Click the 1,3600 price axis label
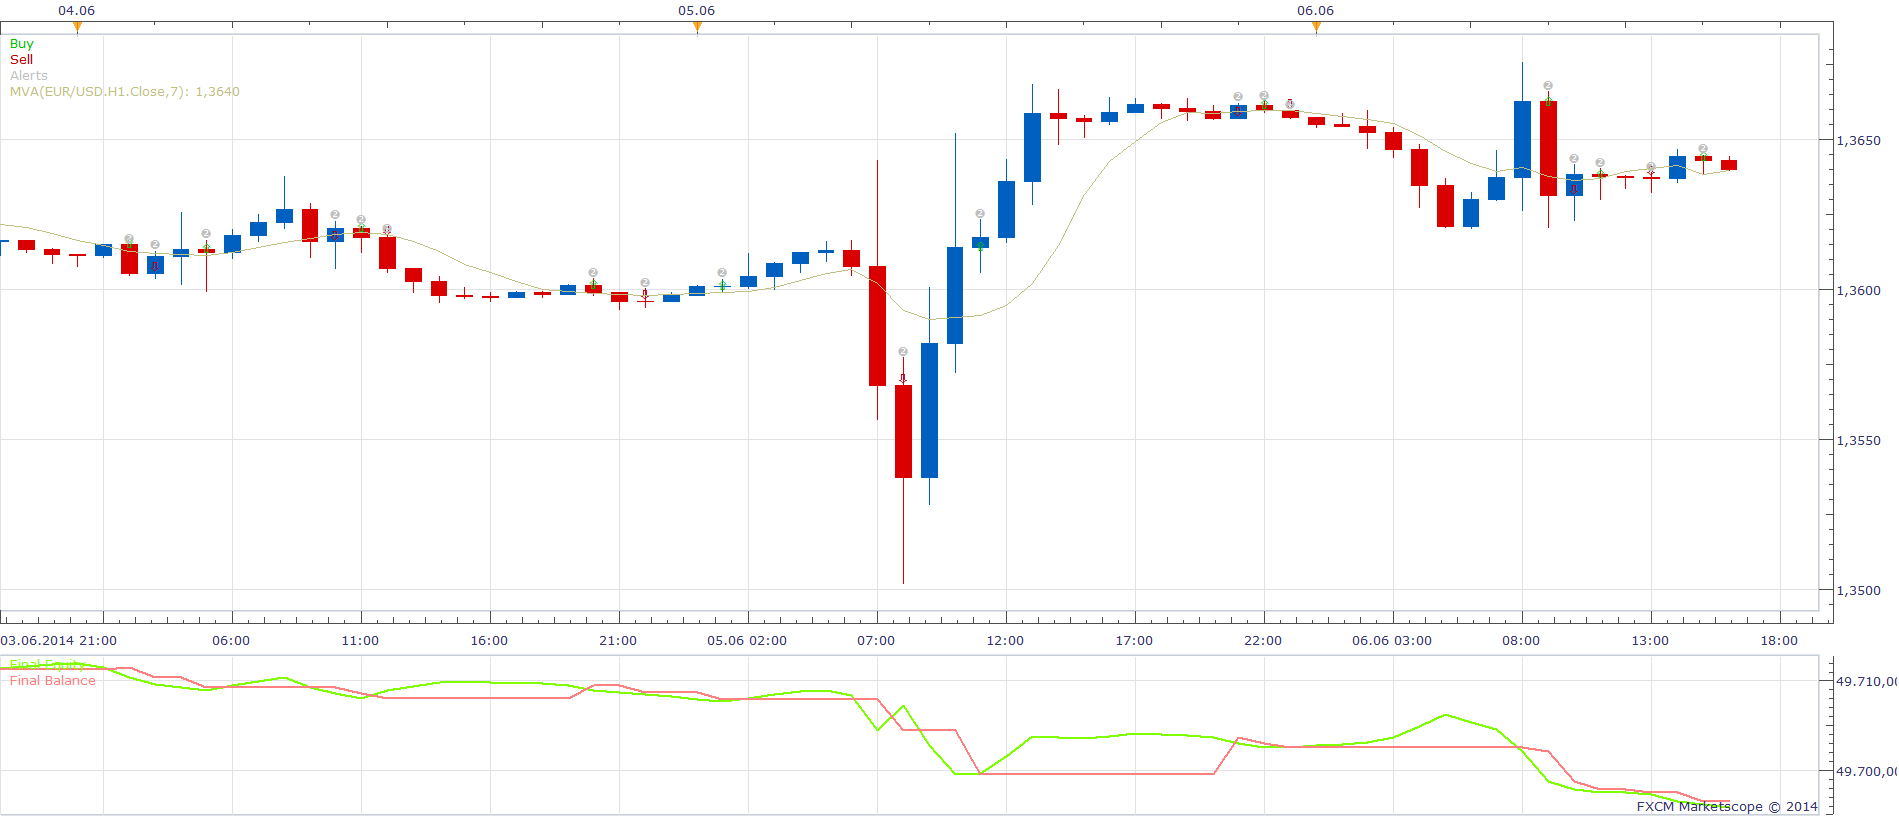The width and height of the screenshot is (1899, 816). click(1858, 291)
